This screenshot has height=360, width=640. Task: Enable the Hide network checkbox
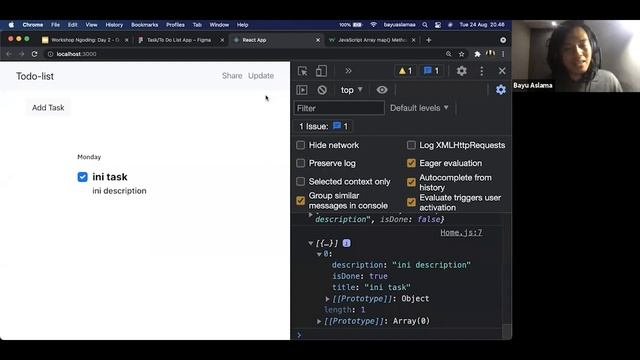[x=300, y=145]
